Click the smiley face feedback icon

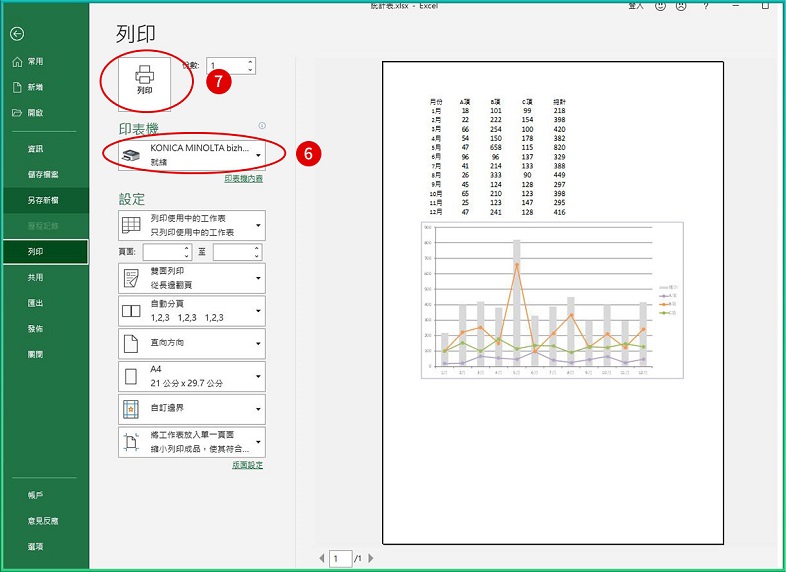(661, 6)
